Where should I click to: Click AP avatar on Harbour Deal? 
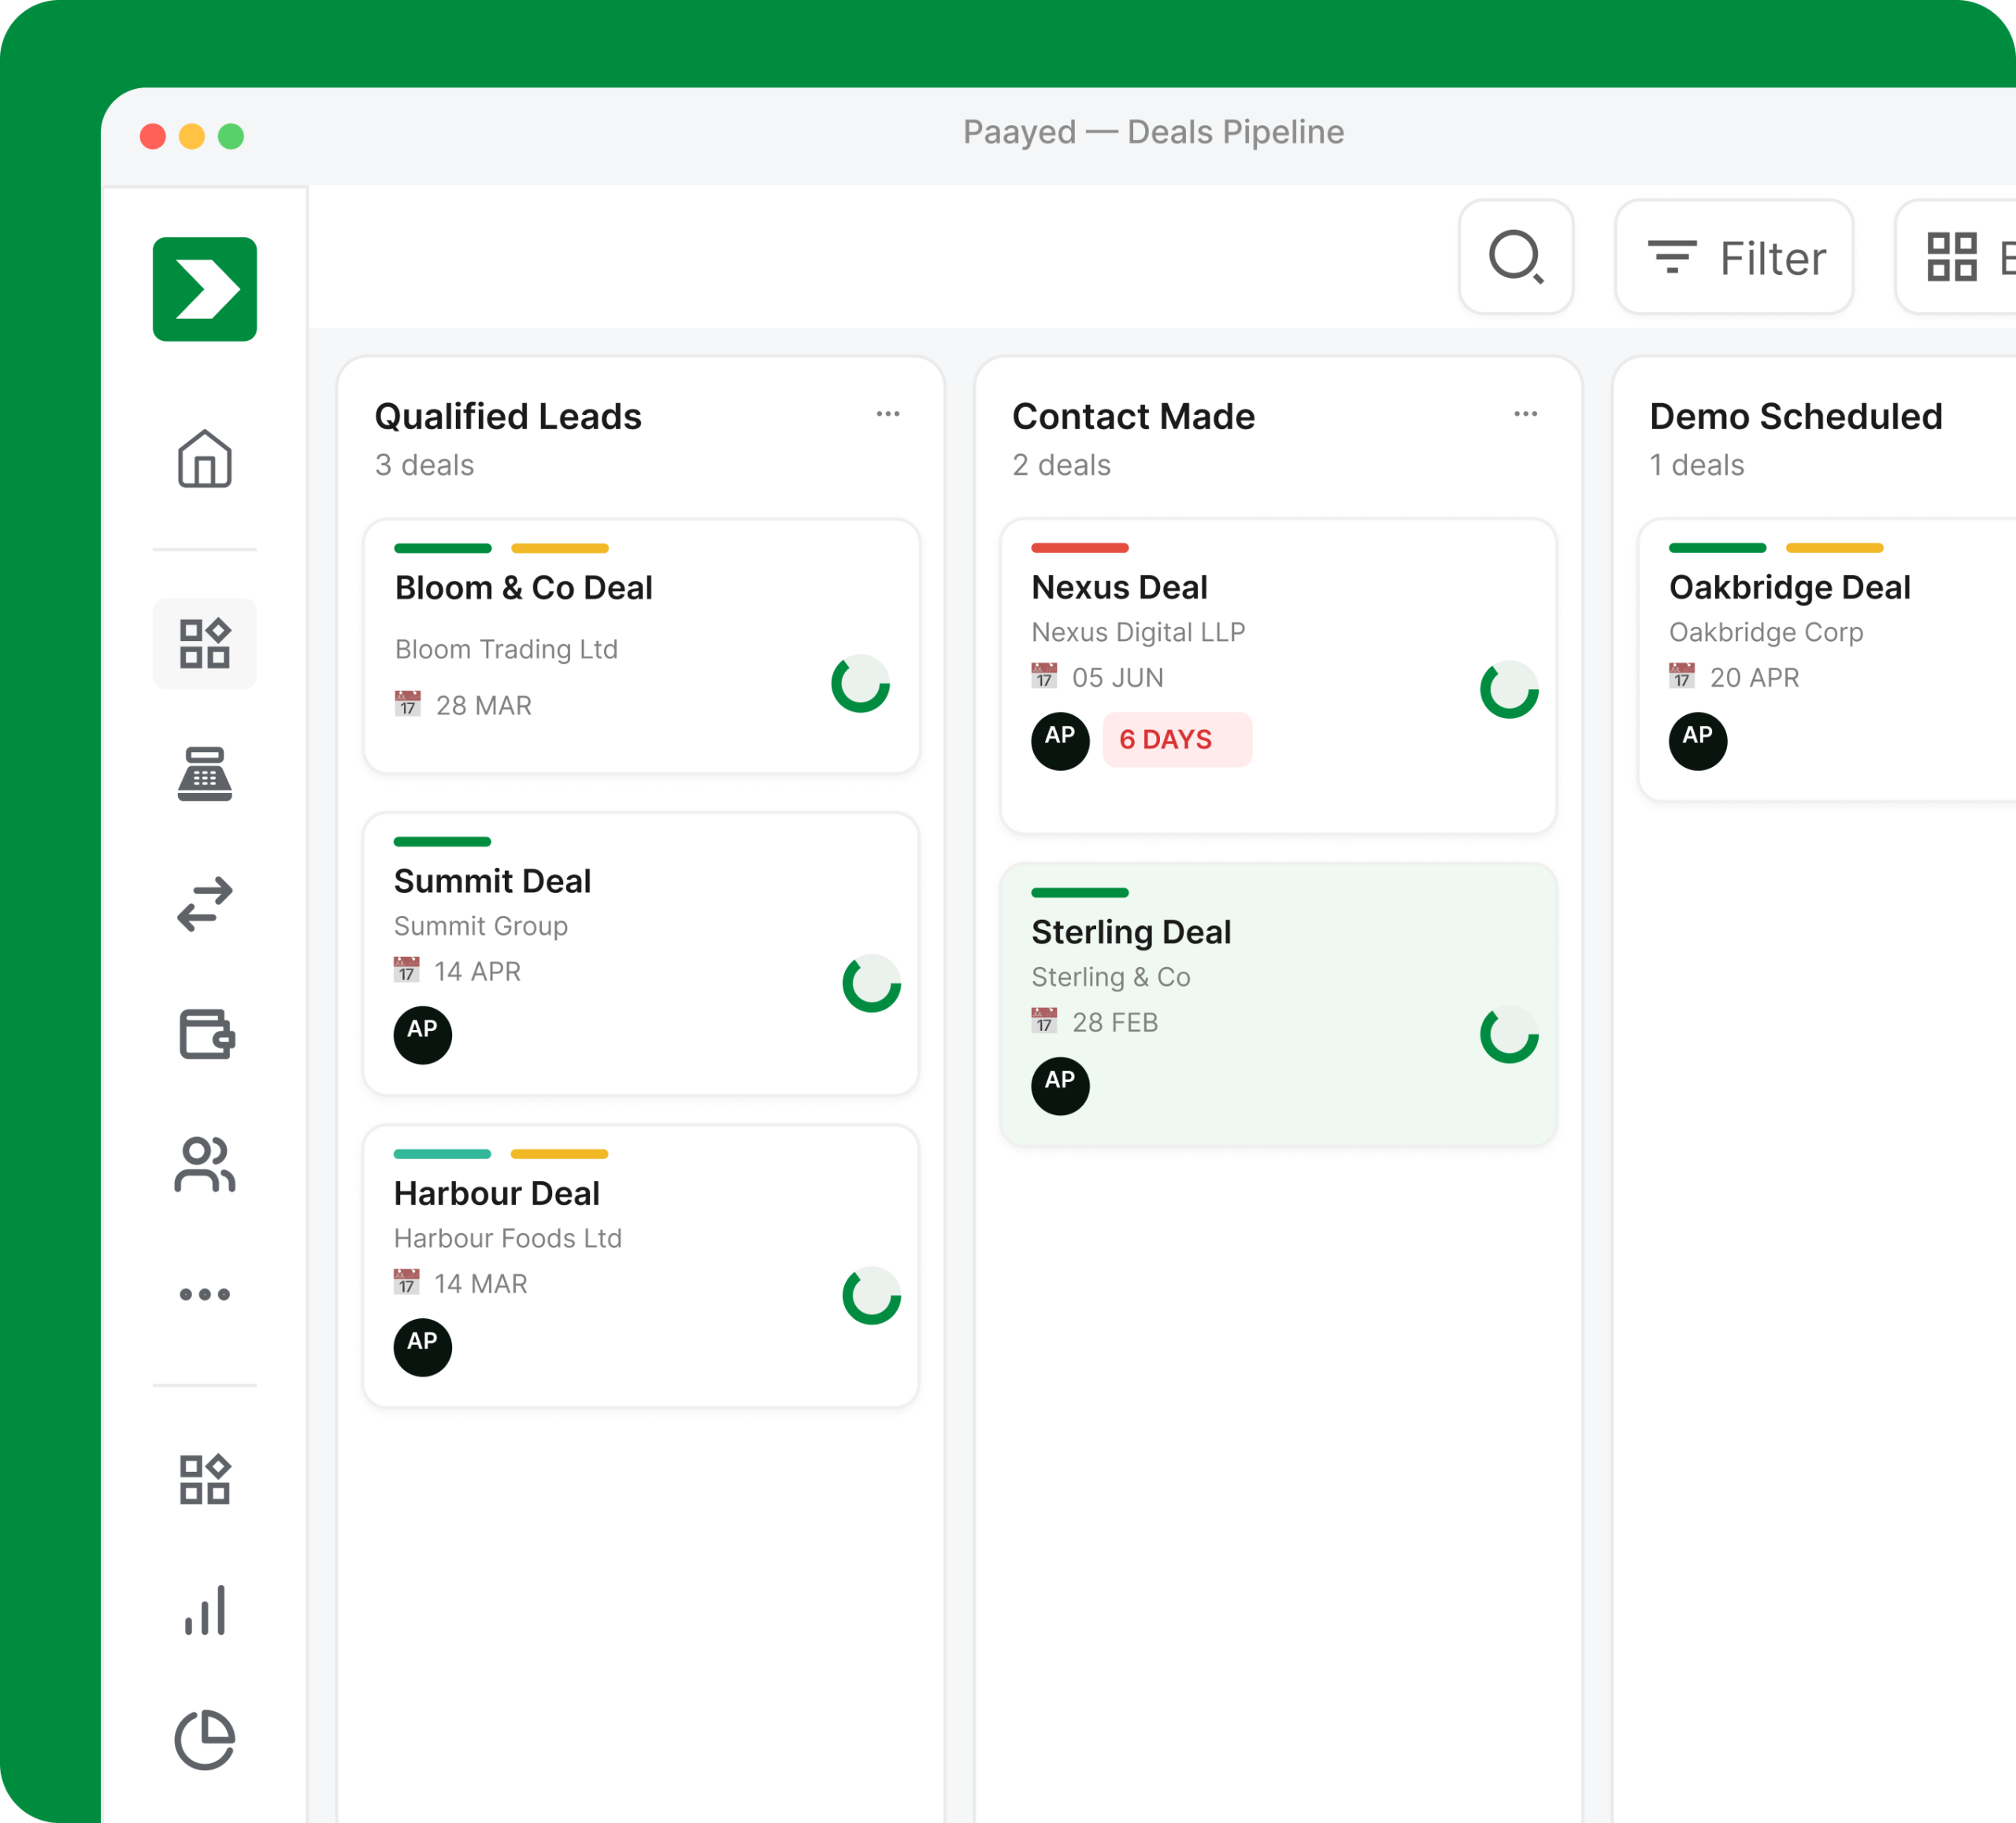(x=422, y=1347)
